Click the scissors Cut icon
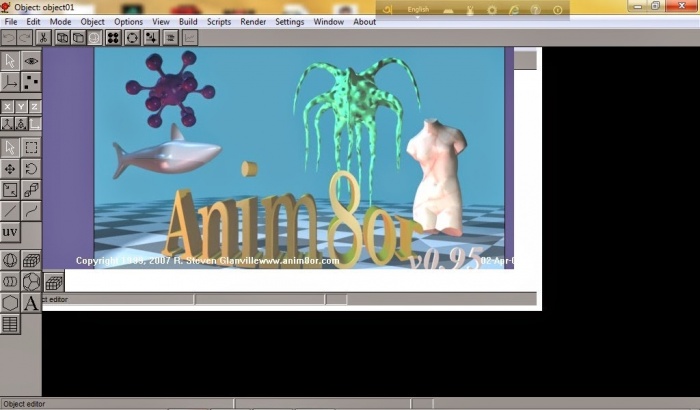The width and height of the screenshot is (700, 410). point(43,38)
